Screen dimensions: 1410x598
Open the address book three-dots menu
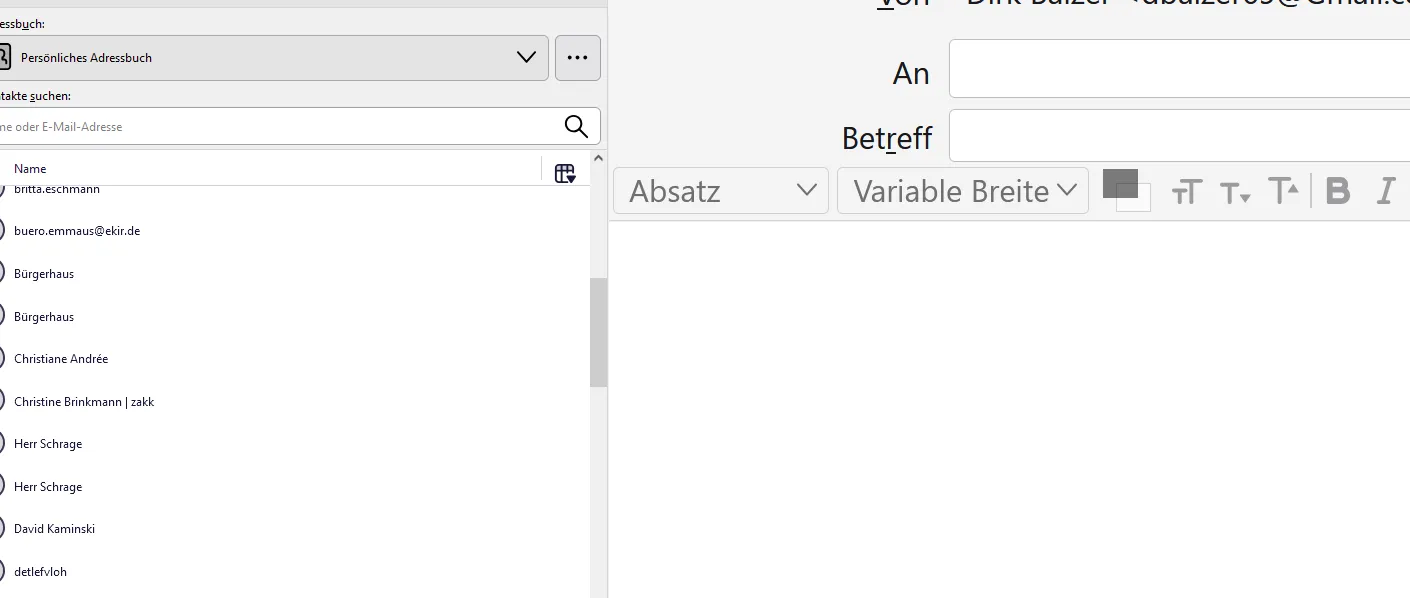[577, 58]
